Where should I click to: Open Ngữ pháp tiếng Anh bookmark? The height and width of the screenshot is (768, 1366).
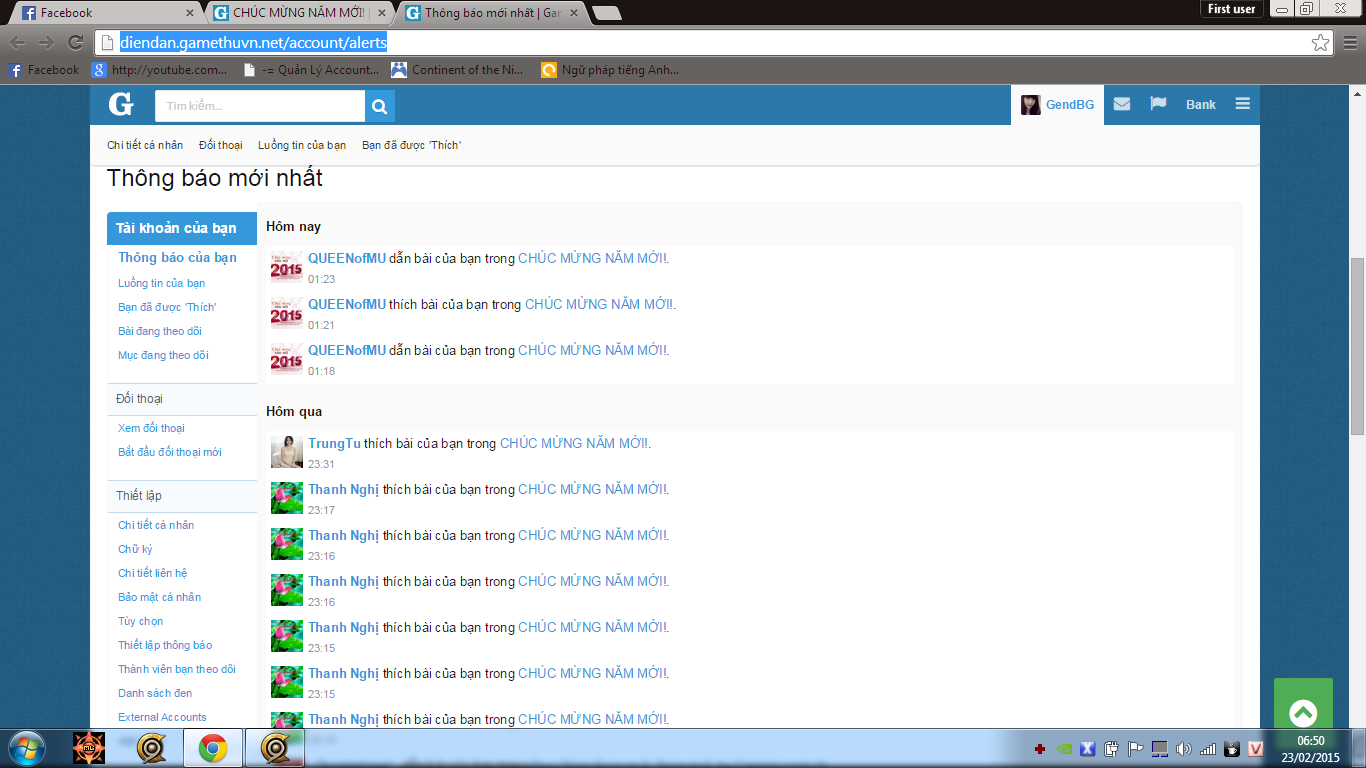pyautogui.click(x=610, y=70)
